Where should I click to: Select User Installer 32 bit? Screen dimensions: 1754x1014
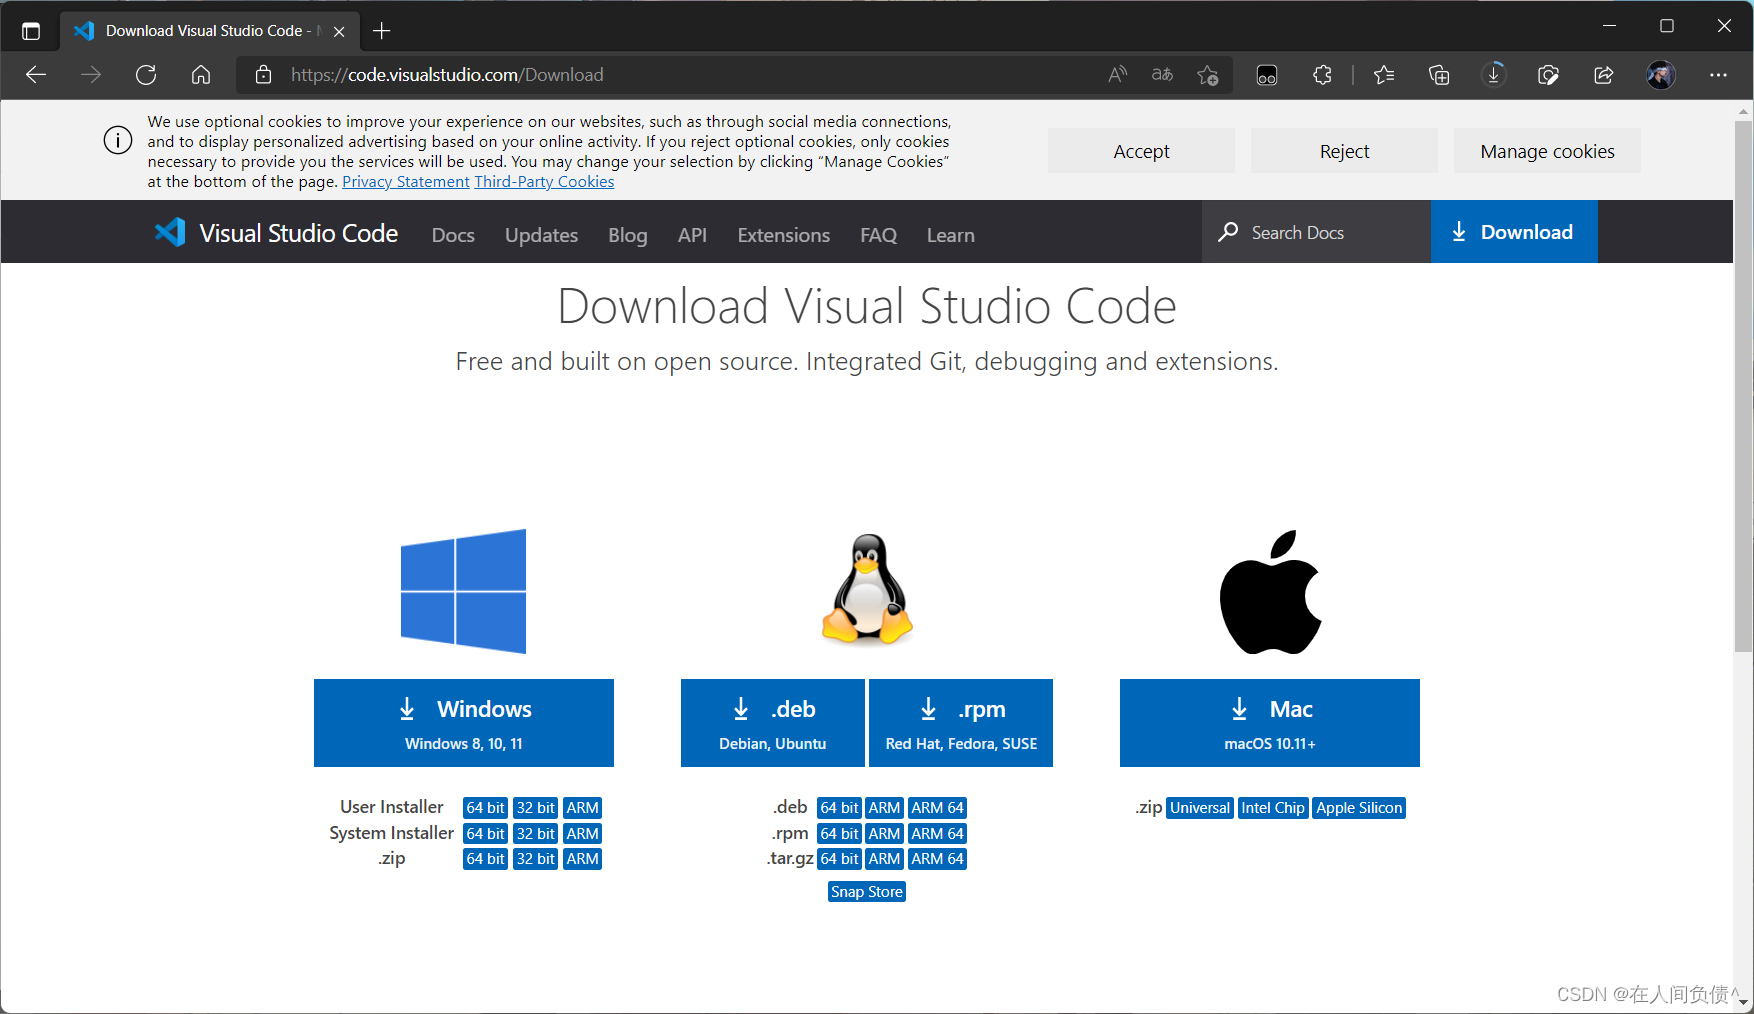click(535, 808)
